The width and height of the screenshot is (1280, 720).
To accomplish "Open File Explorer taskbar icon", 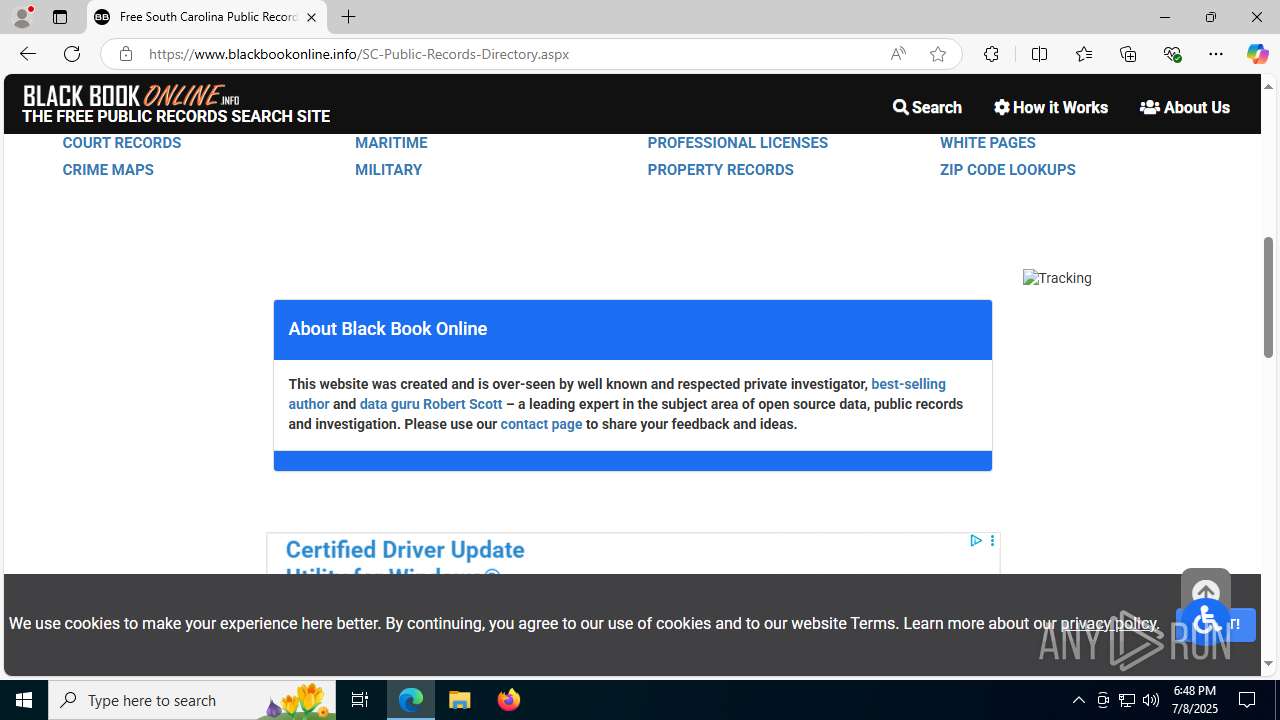I will click(460, 700).
